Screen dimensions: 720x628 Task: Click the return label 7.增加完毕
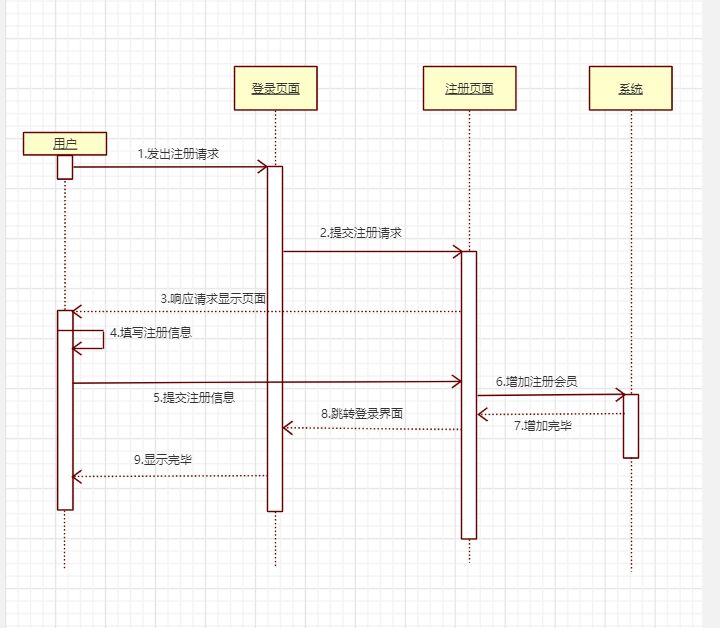(x=542, y=426)
